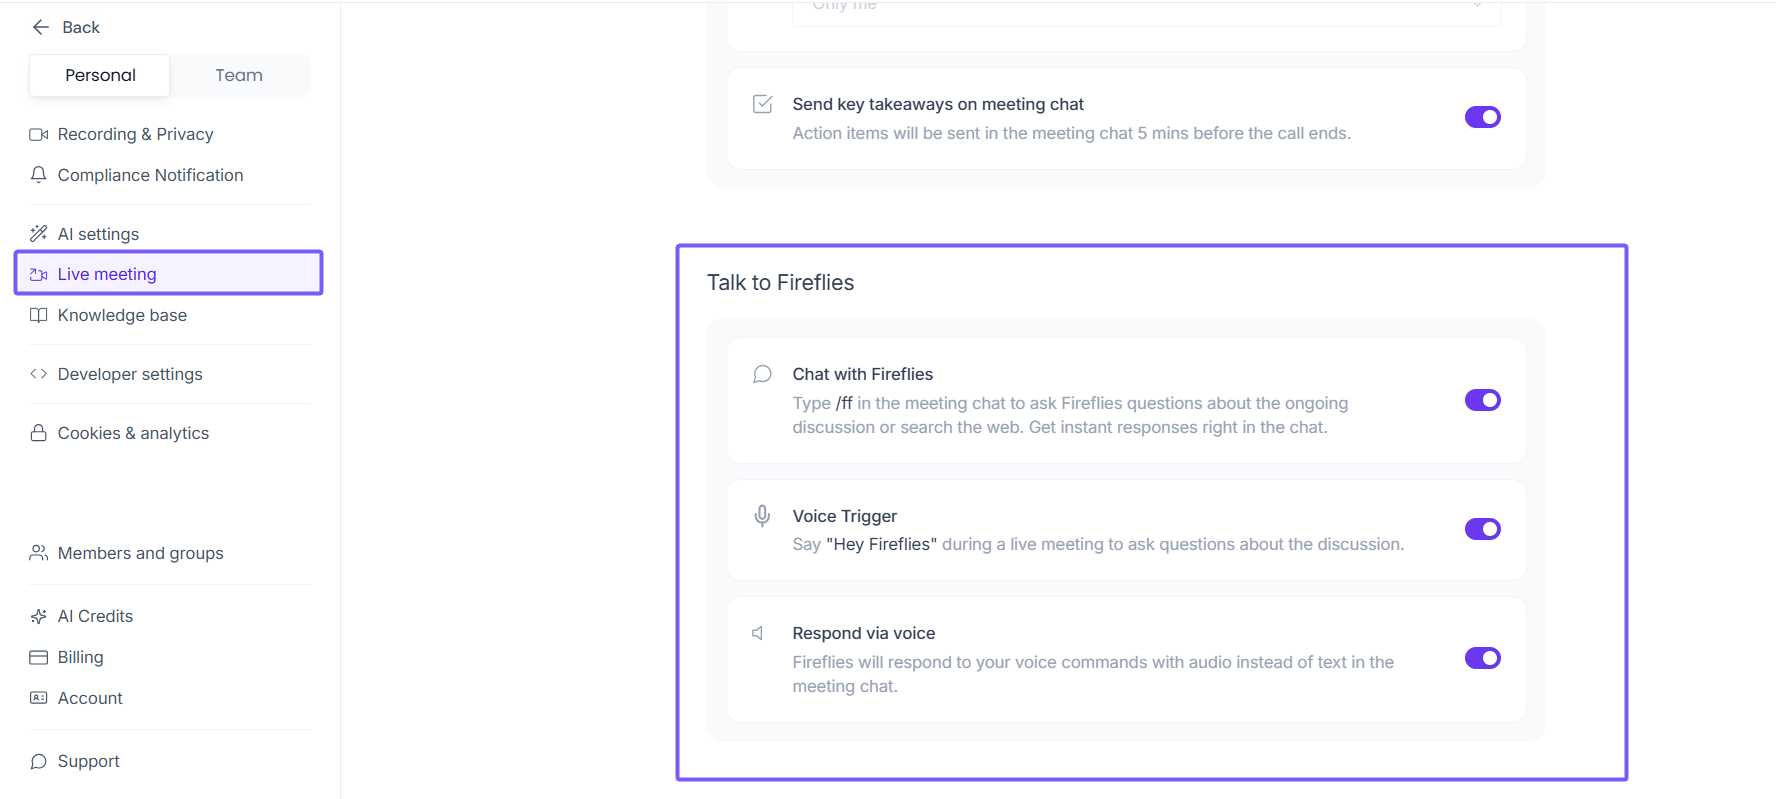Select Live meeting in the sidebar
This screenshot has height=799, width=1776.
click(107, 274)
